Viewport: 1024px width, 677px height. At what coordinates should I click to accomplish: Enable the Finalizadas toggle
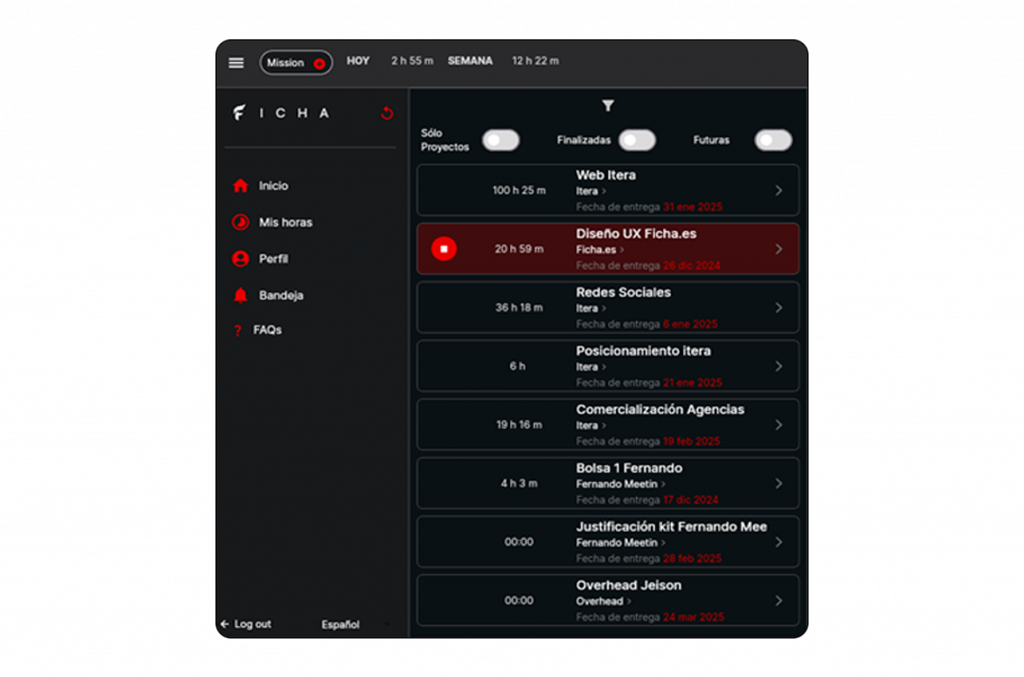click(x=637, y=141)
